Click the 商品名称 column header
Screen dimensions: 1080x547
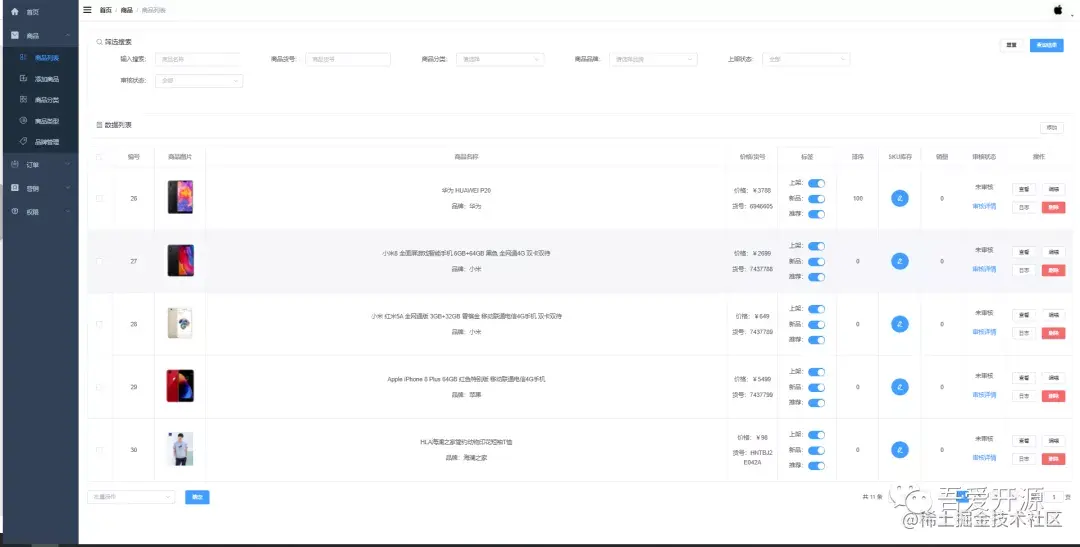coord(466,157)
